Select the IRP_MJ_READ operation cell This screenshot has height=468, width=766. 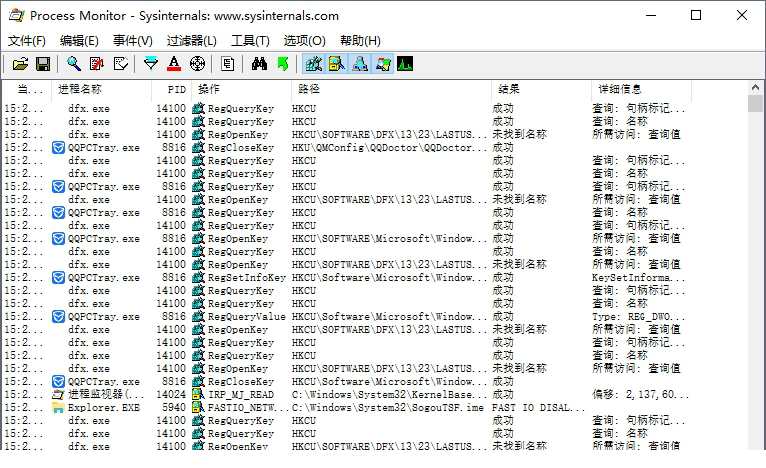[x=241, y=394]
